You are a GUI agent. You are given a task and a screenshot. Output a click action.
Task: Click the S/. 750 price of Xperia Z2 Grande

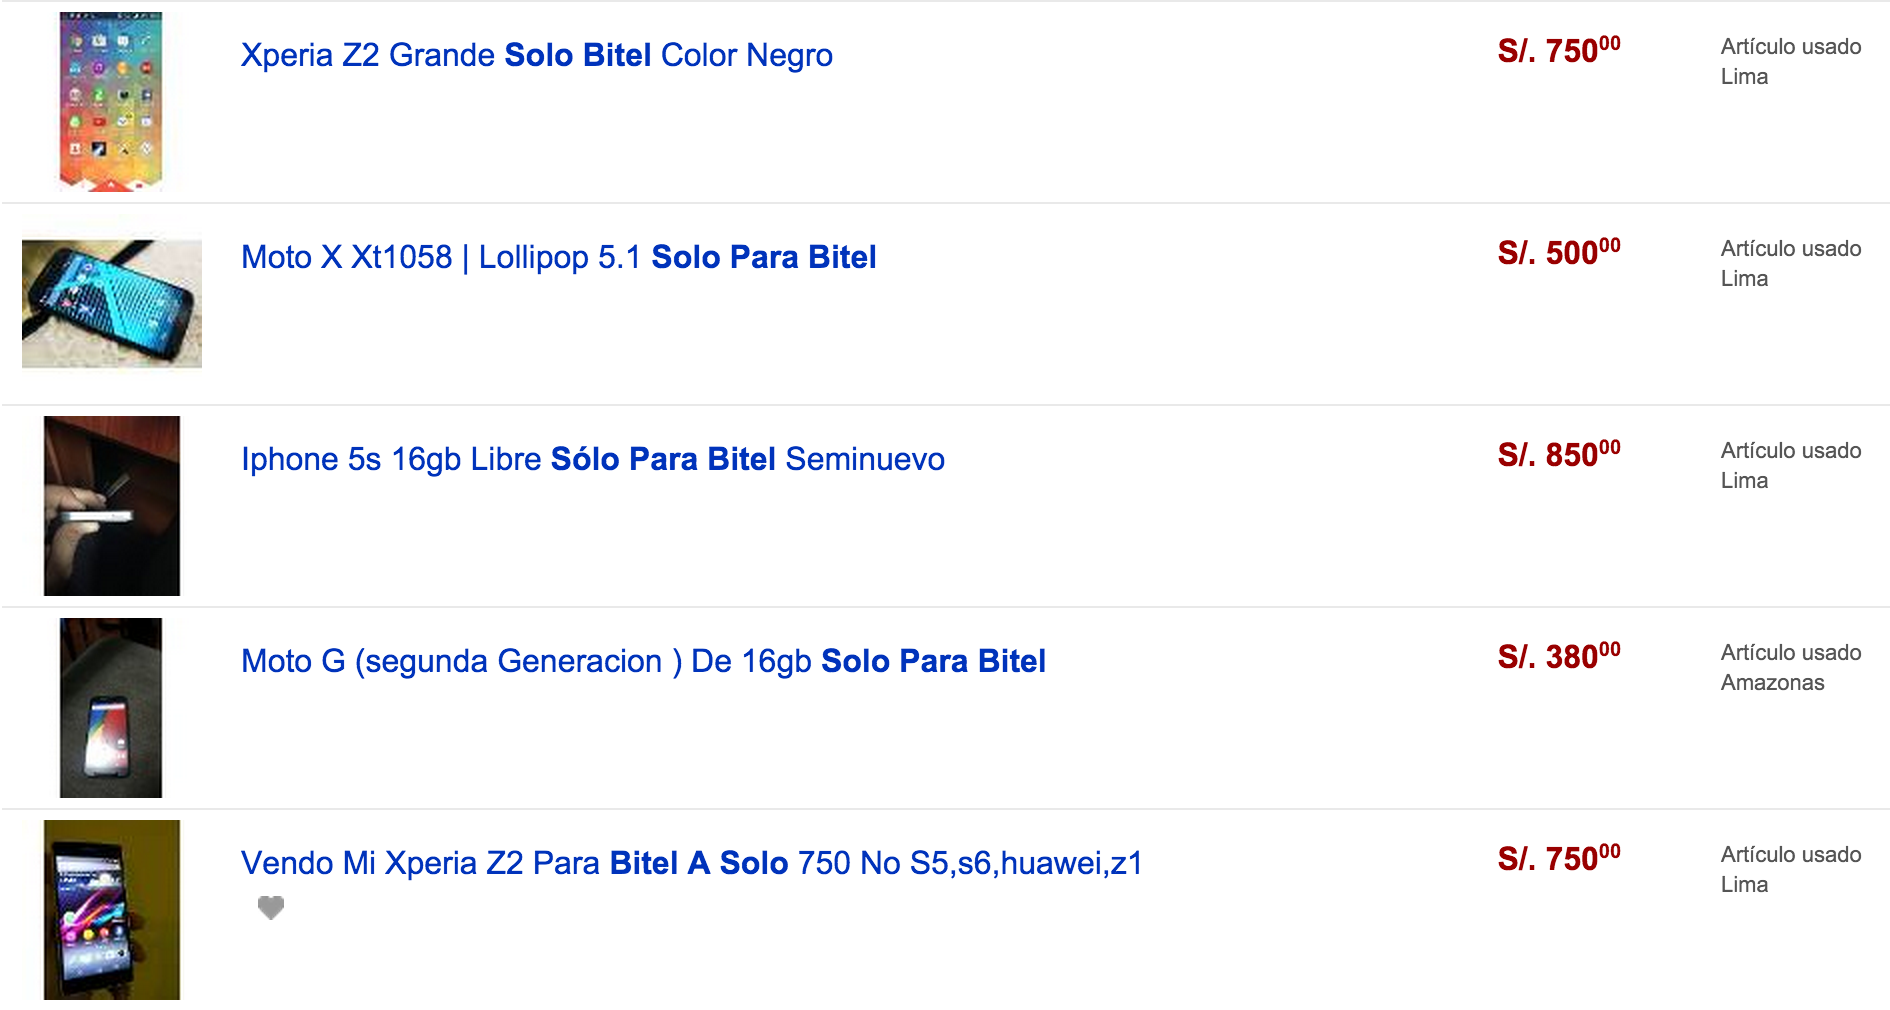(1559, 50)
